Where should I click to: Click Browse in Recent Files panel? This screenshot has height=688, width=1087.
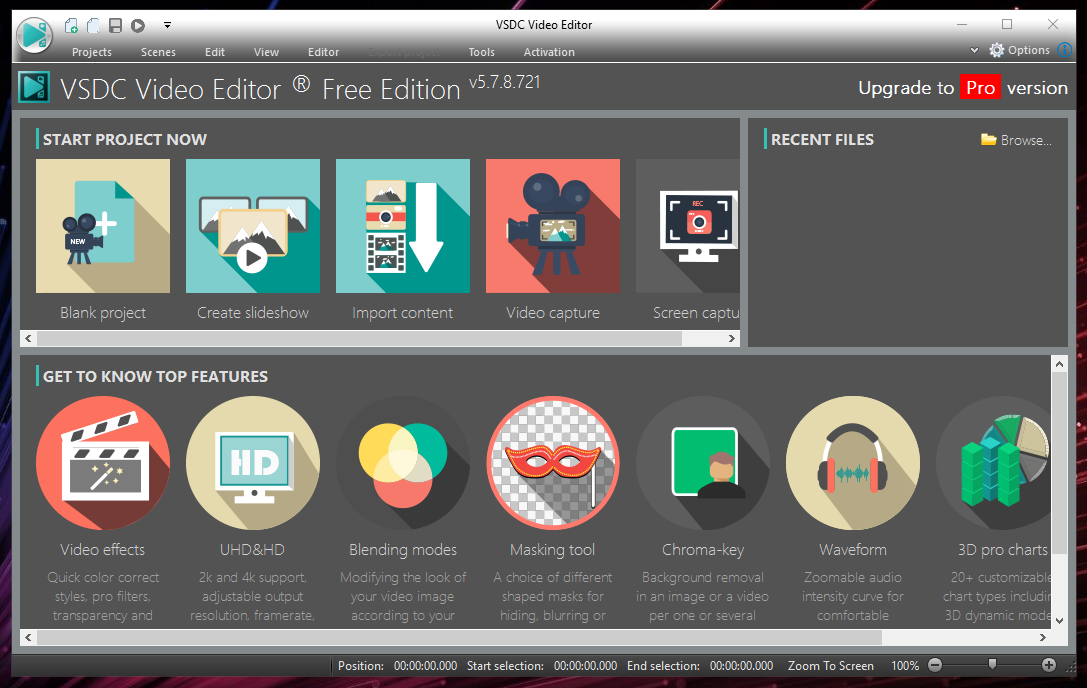point(1016,140)
